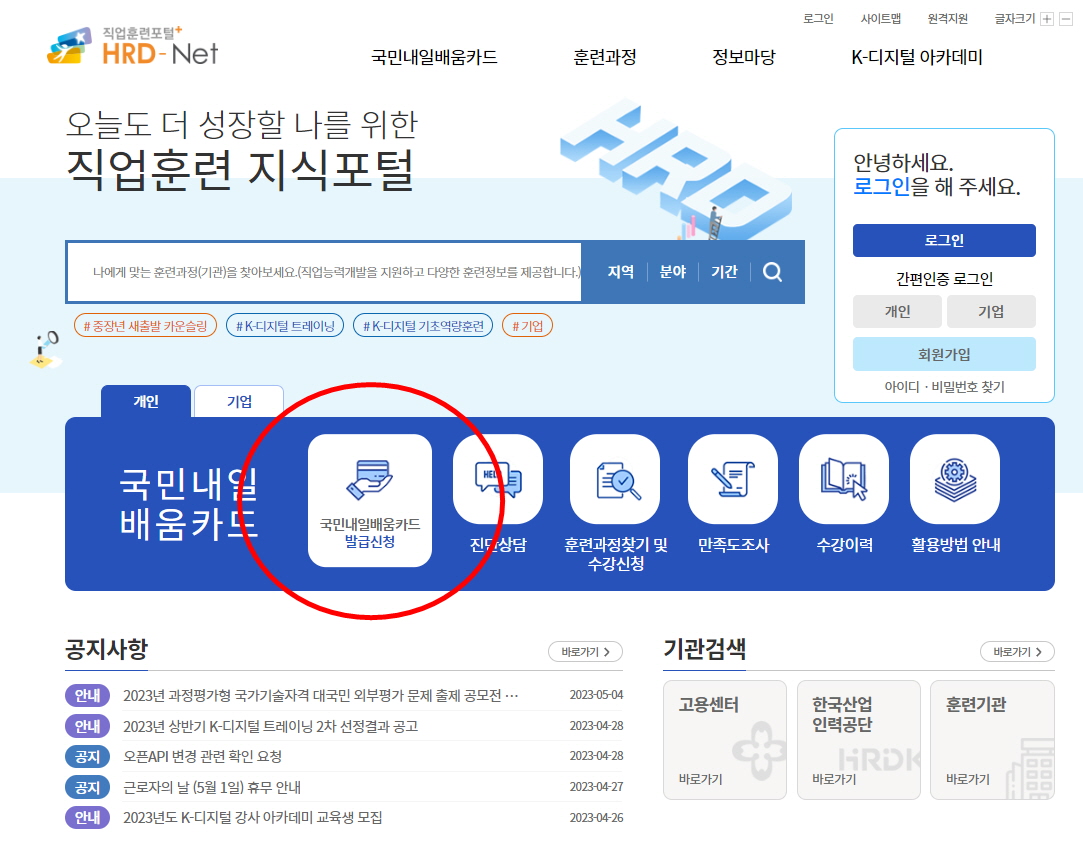Click the blue 로그인 text in greeting
Viewport: 1083px width, 853px height.
pos(881,186)
